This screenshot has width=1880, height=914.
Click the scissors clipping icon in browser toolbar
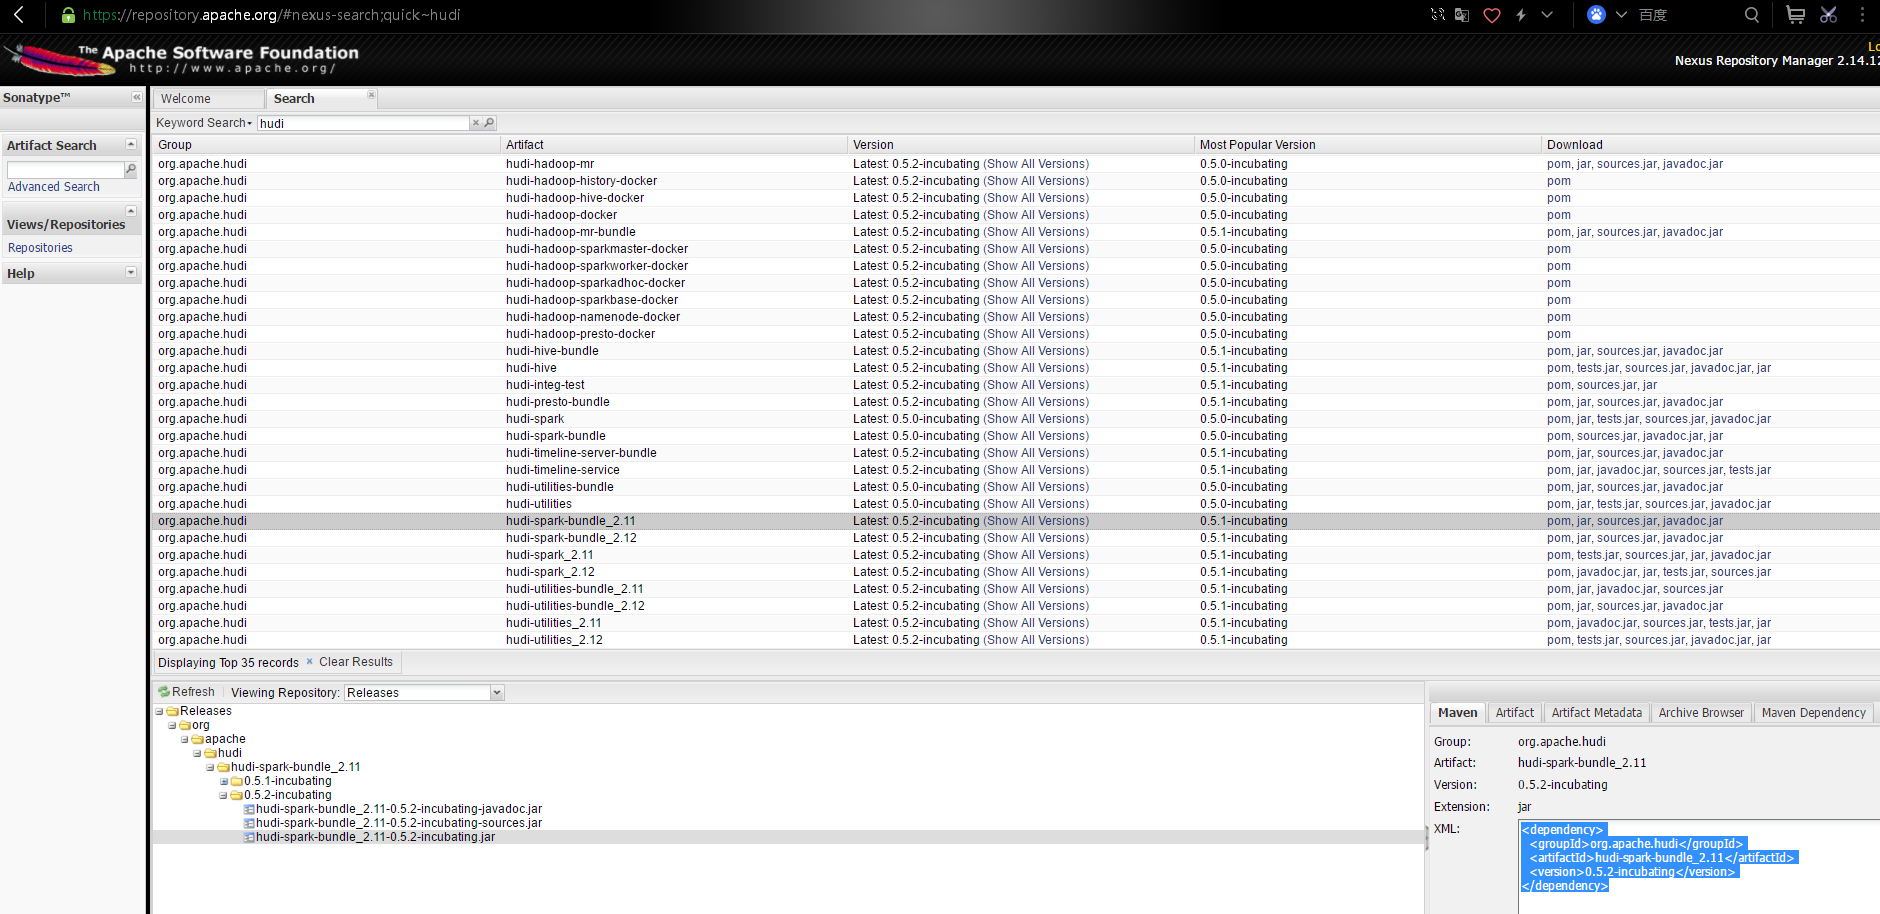tap(1828, 15)
